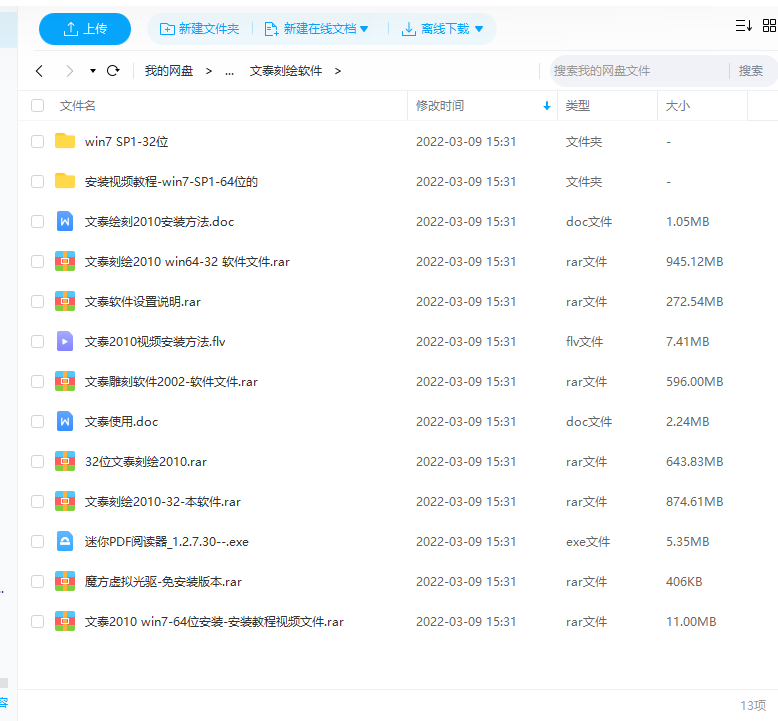The height and width of the screenshot is (721, 778).
Task: Click the 文泰使用.doc document icon
Action: (x=65, y=421)
